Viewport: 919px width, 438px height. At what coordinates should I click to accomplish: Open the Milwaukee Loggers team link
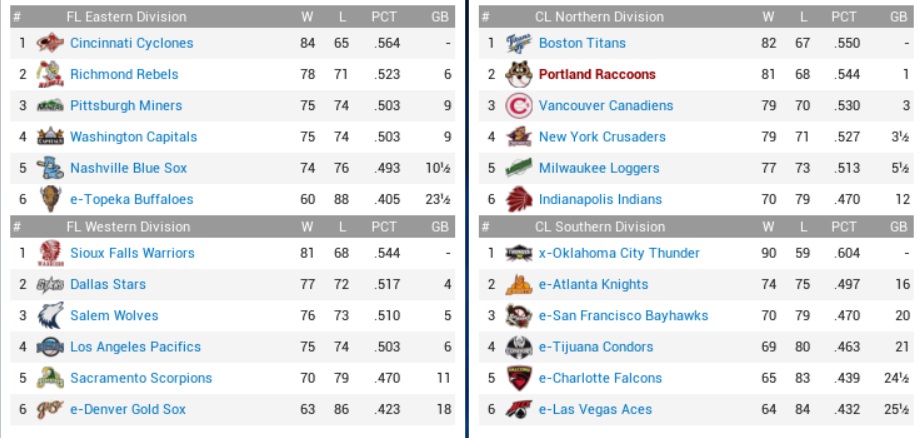pos(599,168)
